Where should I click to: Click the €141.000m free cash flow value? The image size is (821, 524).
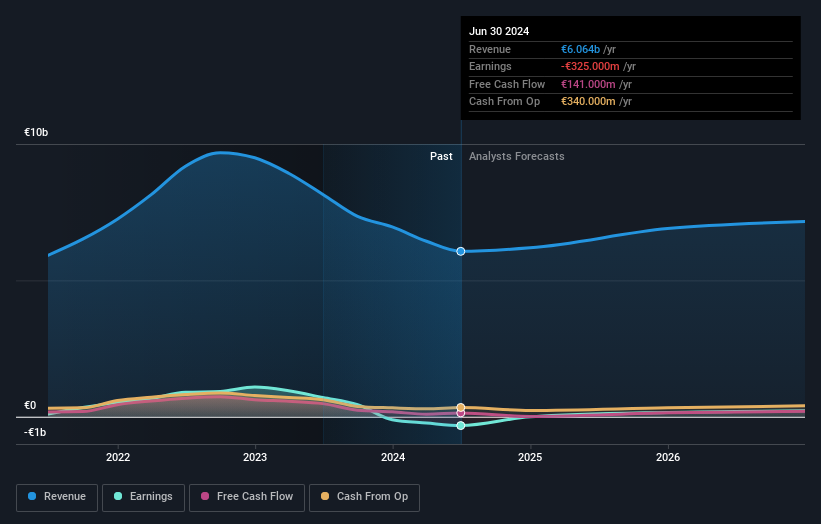point(589,84)
